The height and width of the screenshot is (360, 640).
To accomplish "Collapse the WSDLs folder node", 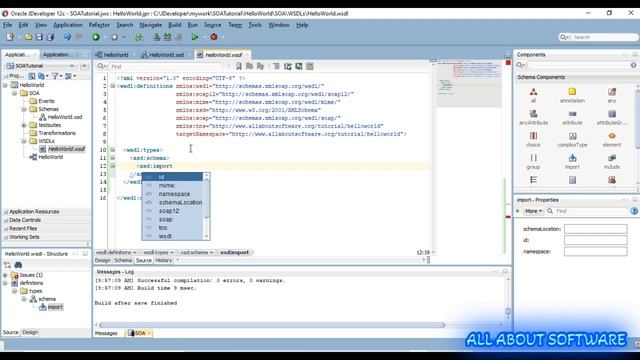I will (24, 141).
